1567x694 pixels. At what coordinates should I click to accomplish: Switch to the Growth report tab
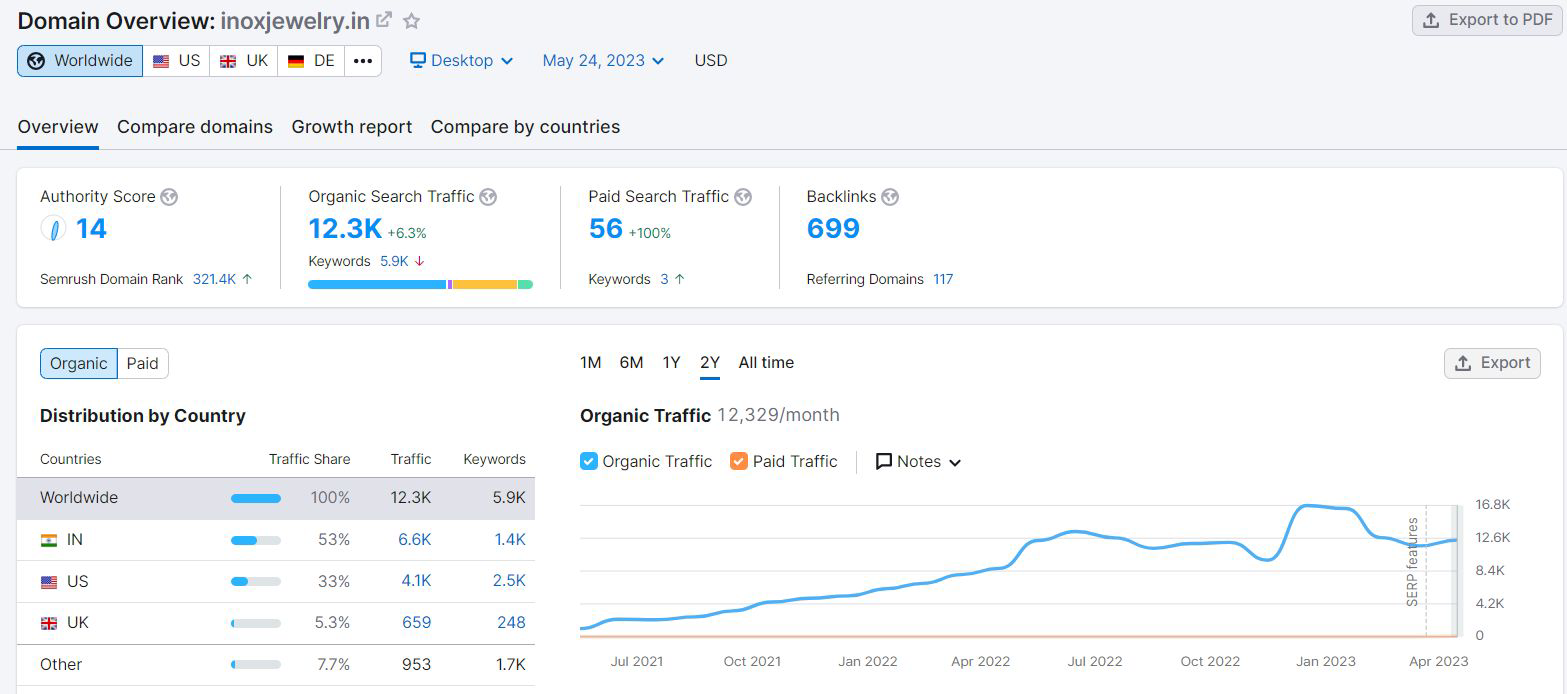click(x=352, y=127)
